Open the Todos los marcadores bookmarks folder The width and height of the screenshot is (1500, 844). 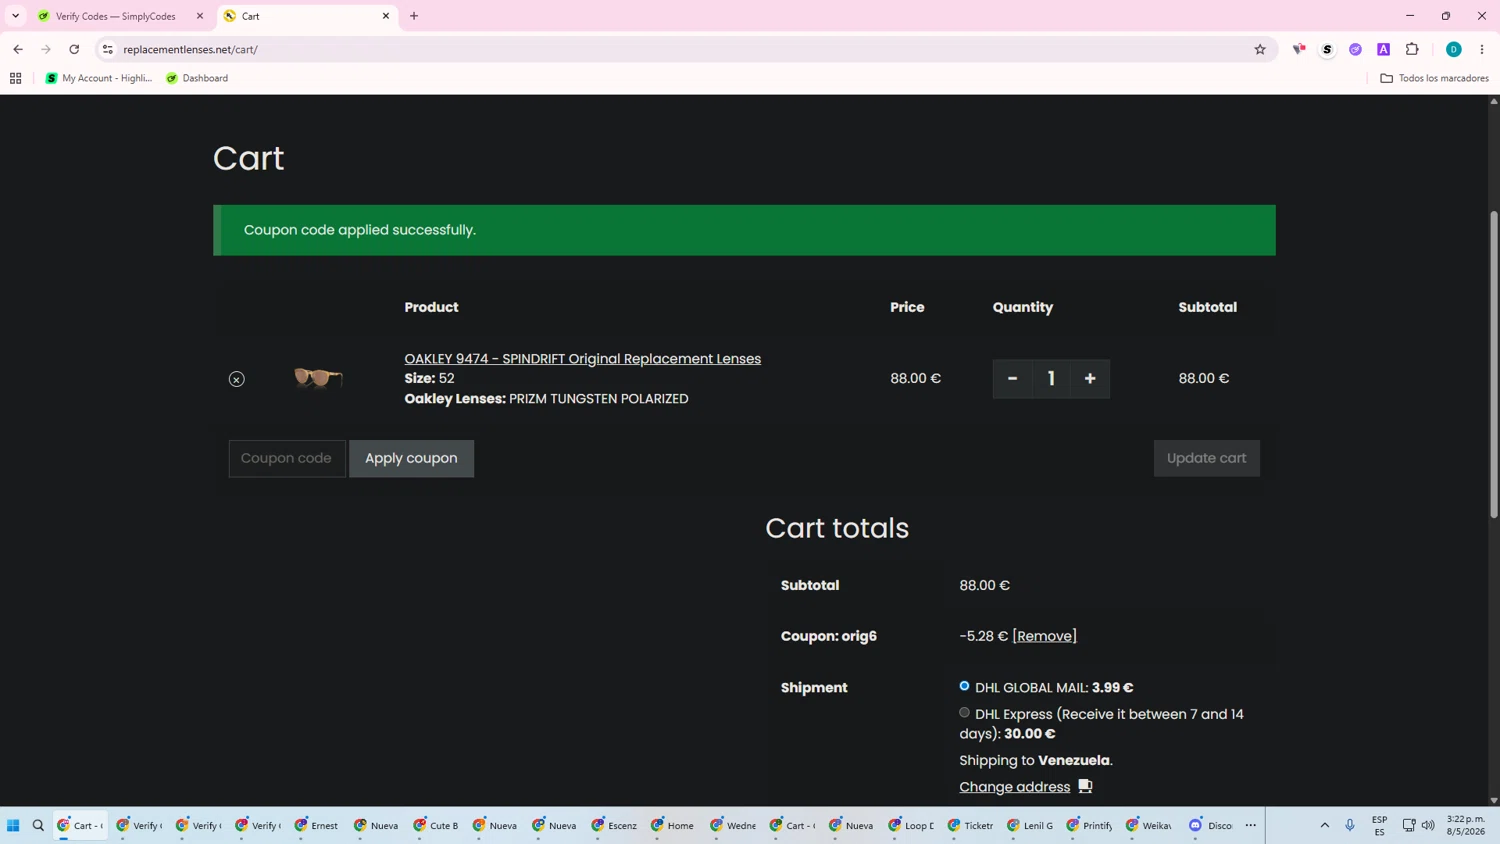pos(1435,78)
